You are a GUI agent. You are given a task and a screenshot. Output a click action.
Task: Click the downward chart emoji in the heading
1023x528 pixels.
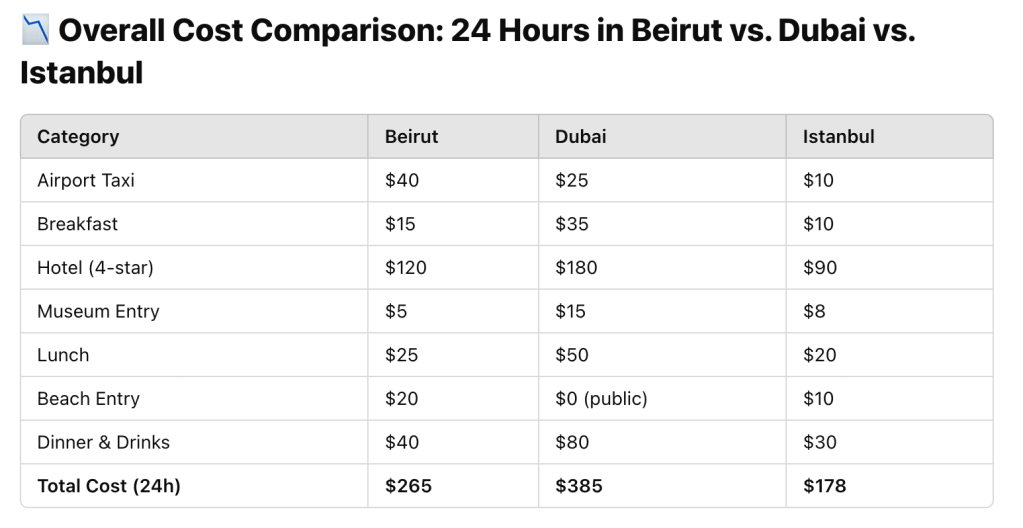pyautogui.click(x=35, y=31)
